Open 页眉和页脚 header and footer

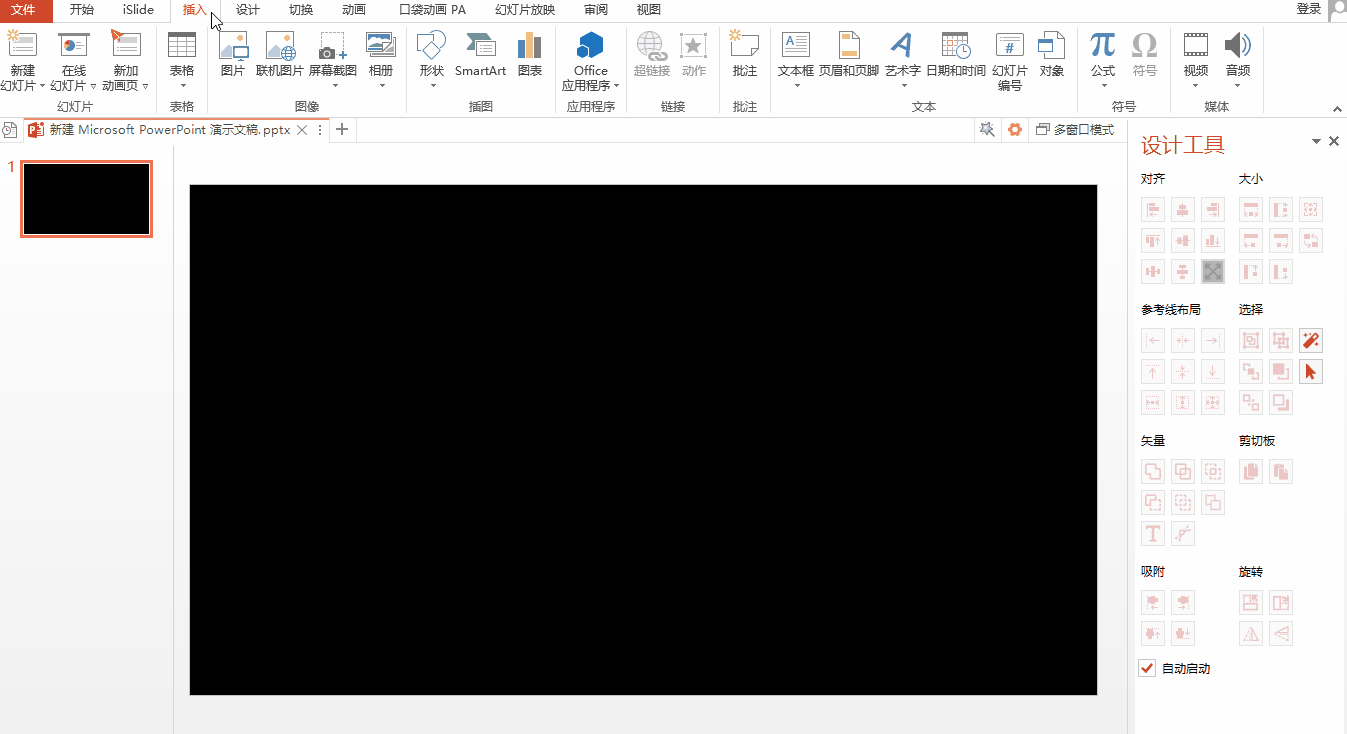(x=849, y=55)
